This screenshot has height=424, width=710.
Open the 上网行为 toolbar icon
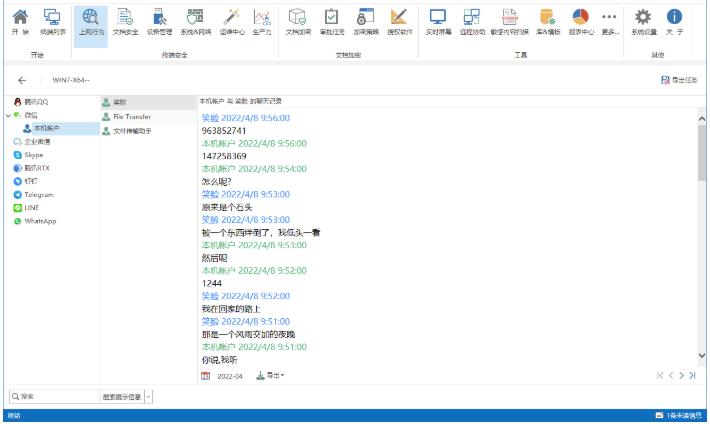[x=89, y=22]
